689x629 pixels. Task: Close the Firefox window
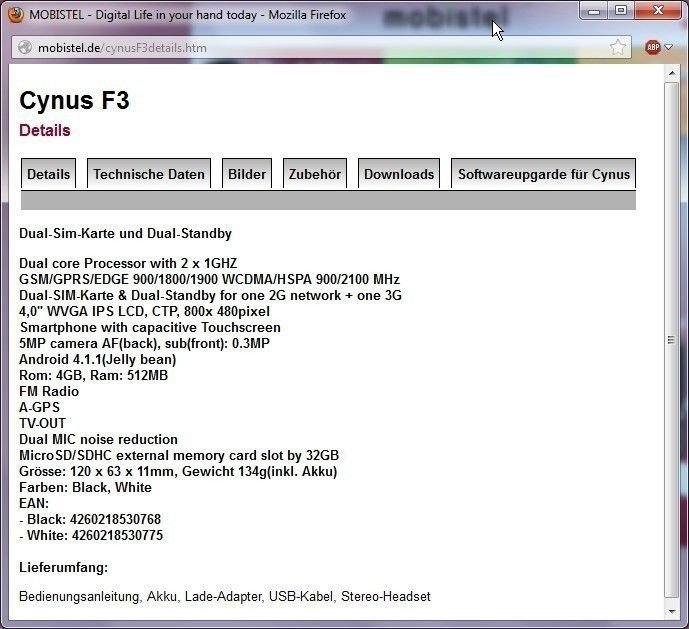coord(658,11)
